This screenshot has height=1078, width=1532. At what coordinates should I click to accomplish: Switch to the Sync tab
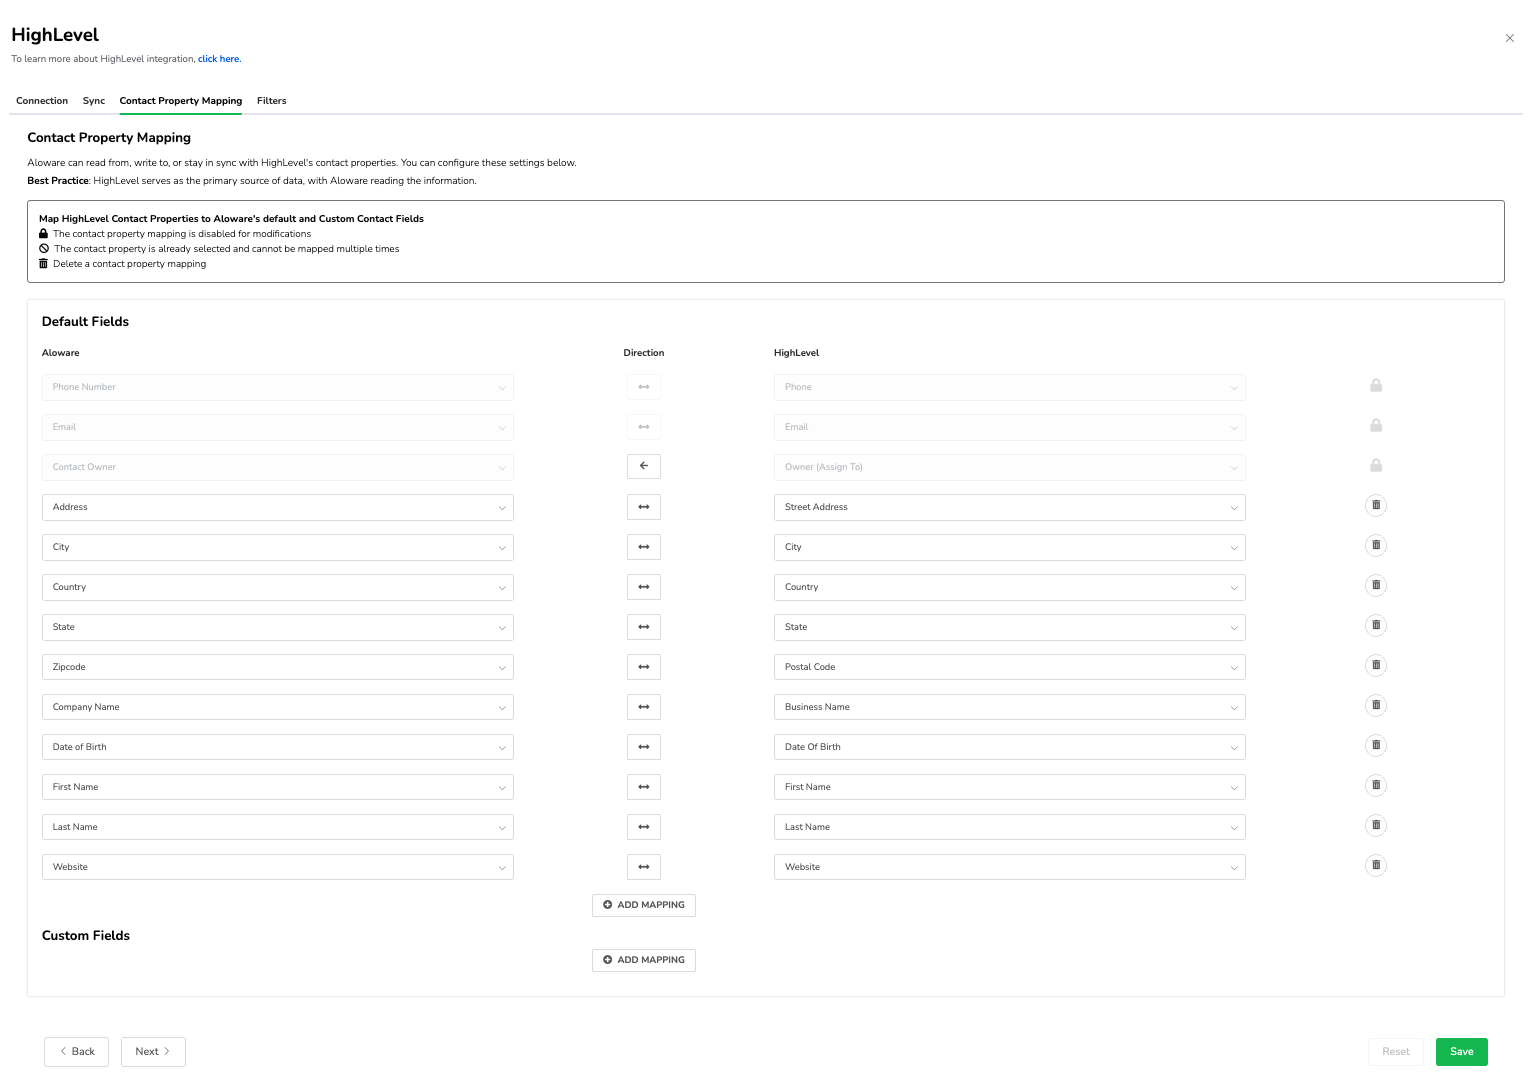94,101
